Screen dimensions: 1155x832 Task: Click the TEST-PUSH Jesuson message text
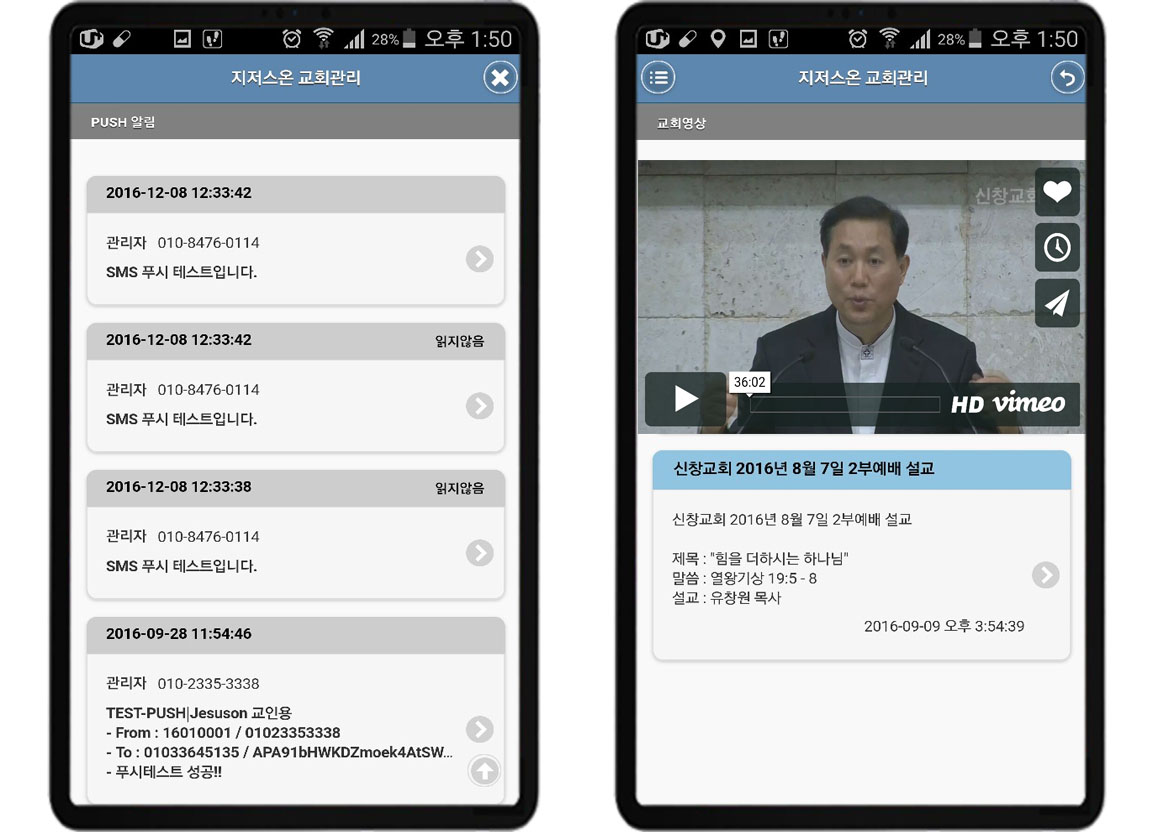[199, 713]
